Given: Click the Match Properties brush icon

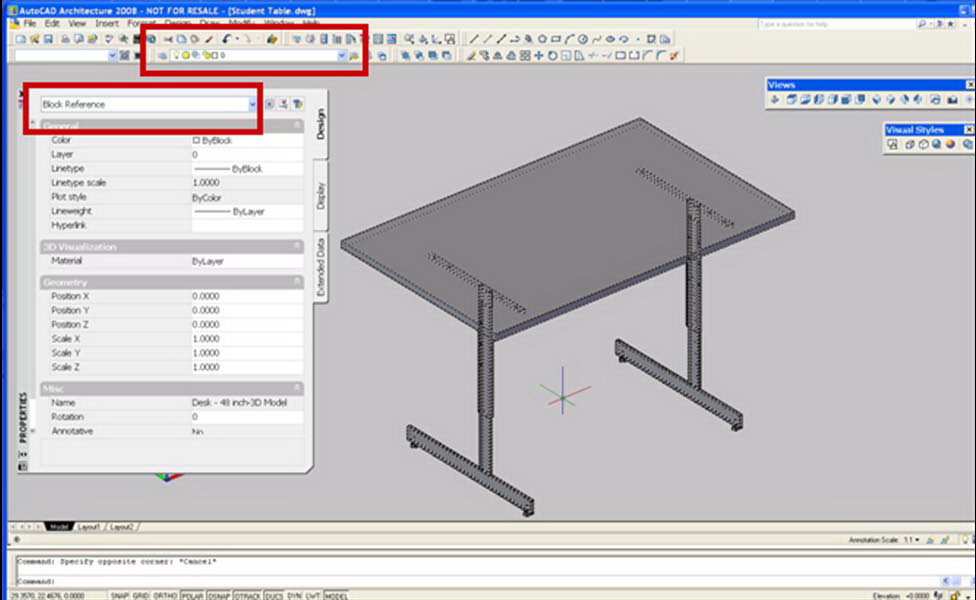Looking at the screenshot, I should [x=209, y=39].
